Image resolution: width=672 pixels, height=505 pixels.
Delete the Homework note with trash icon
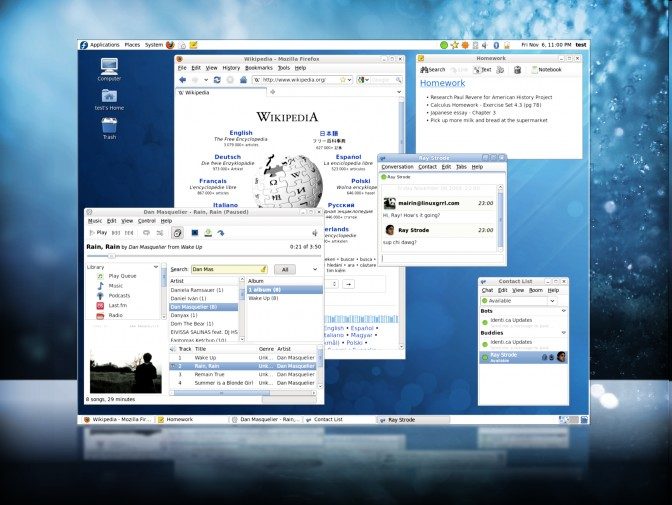point(517,69)
